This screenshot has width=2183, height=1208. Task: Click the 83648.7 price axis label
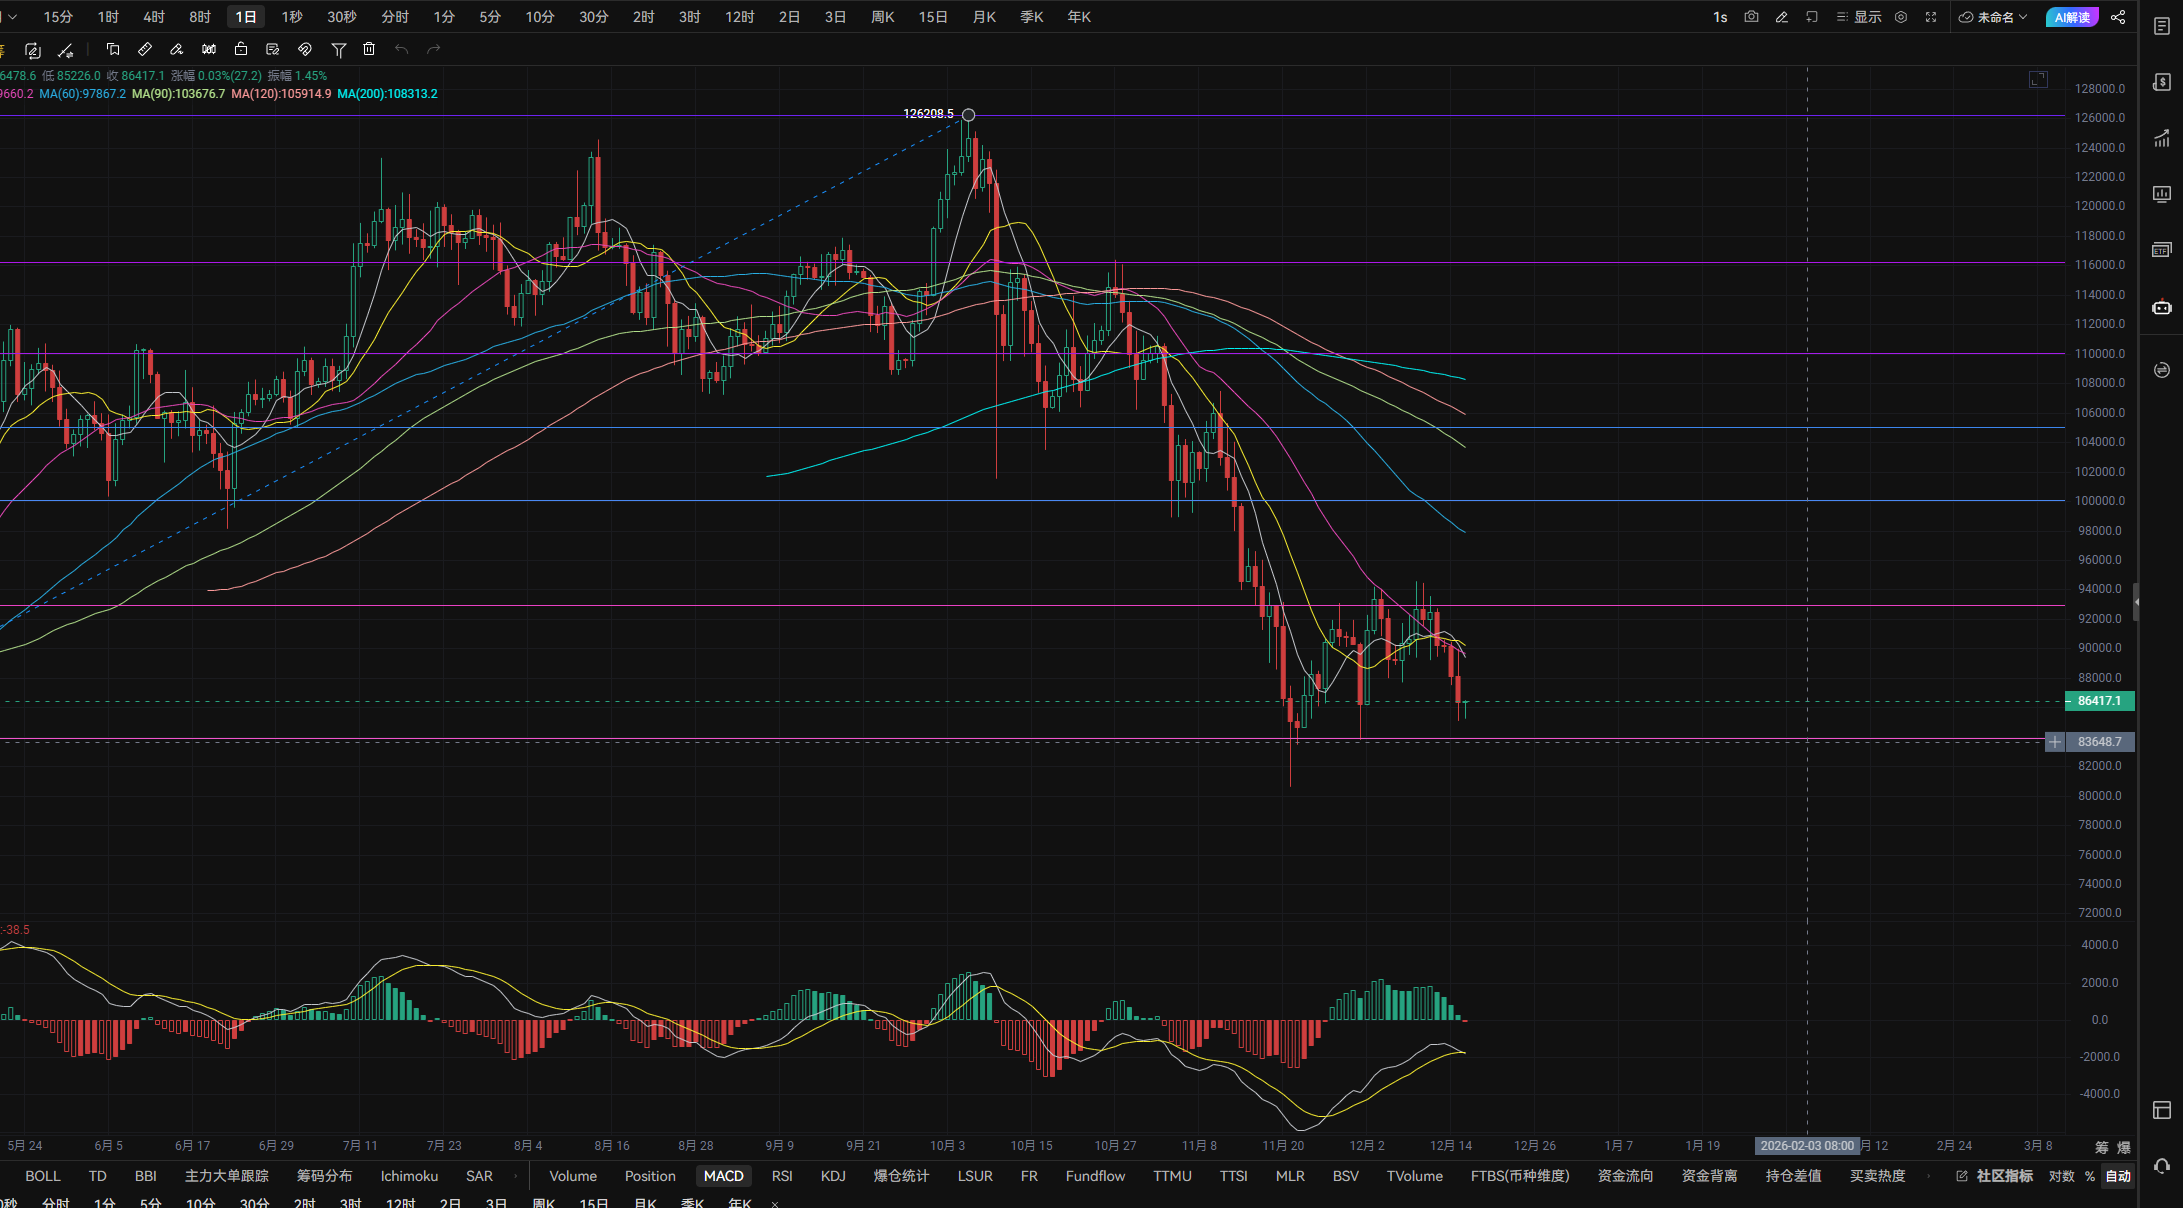[2099, 742]
